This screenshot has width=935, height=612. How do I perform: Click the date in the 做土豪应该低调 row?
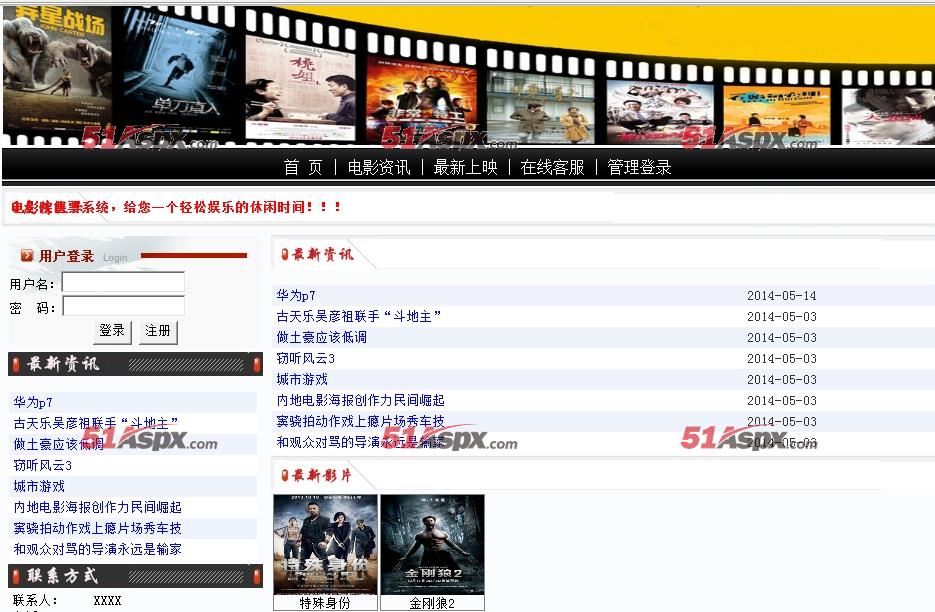coord(782,337)
